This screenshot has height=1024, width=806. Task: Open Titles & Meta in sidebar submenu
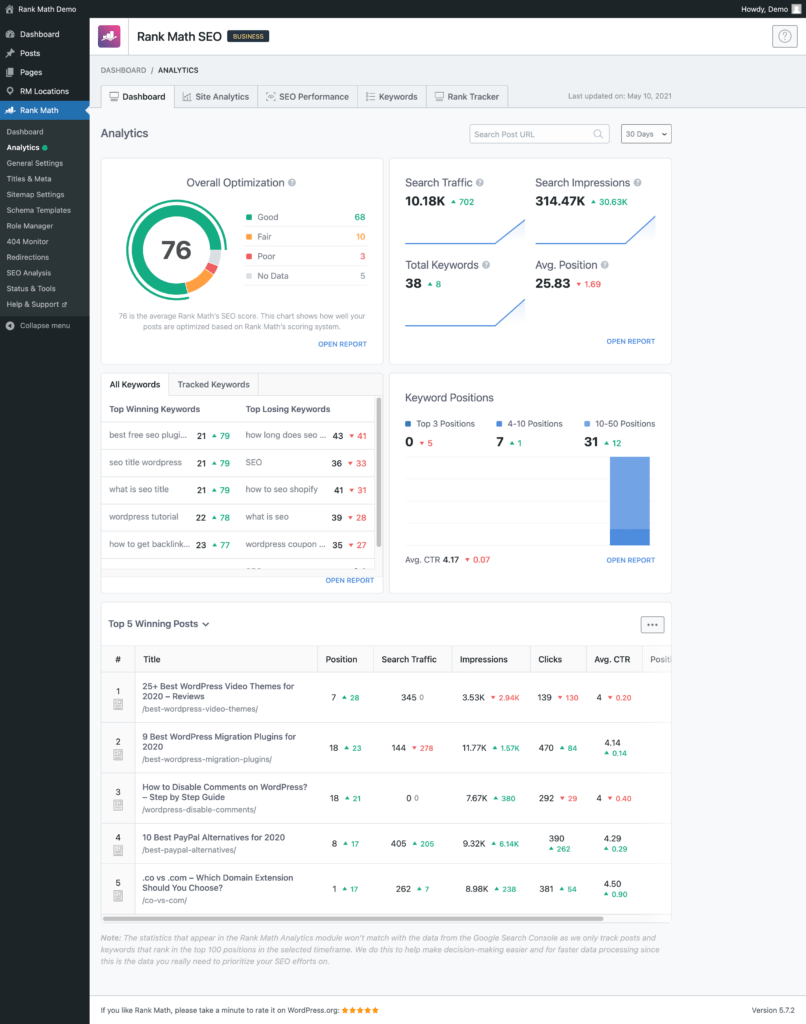(29, 179)
